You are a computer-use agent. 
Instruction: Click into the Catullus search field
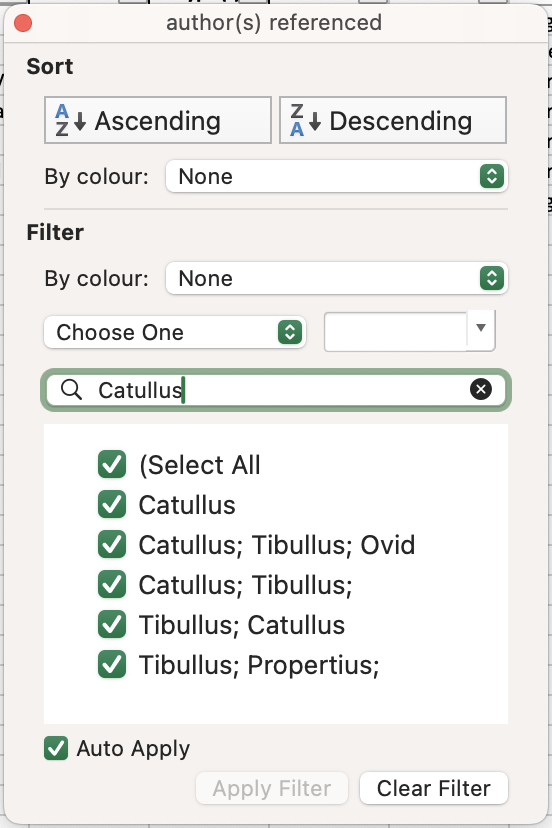click(x=276, y=390)
